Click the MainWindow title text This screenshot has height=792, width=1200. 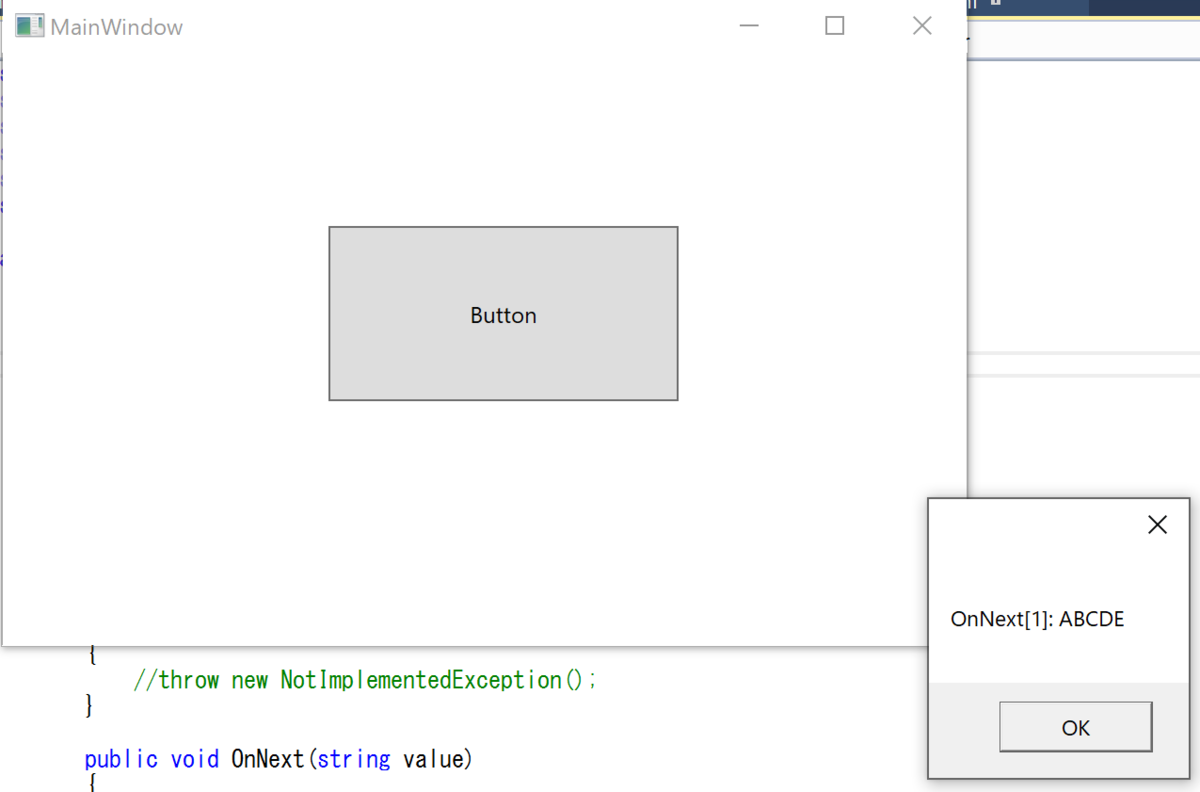coord(117,27)
